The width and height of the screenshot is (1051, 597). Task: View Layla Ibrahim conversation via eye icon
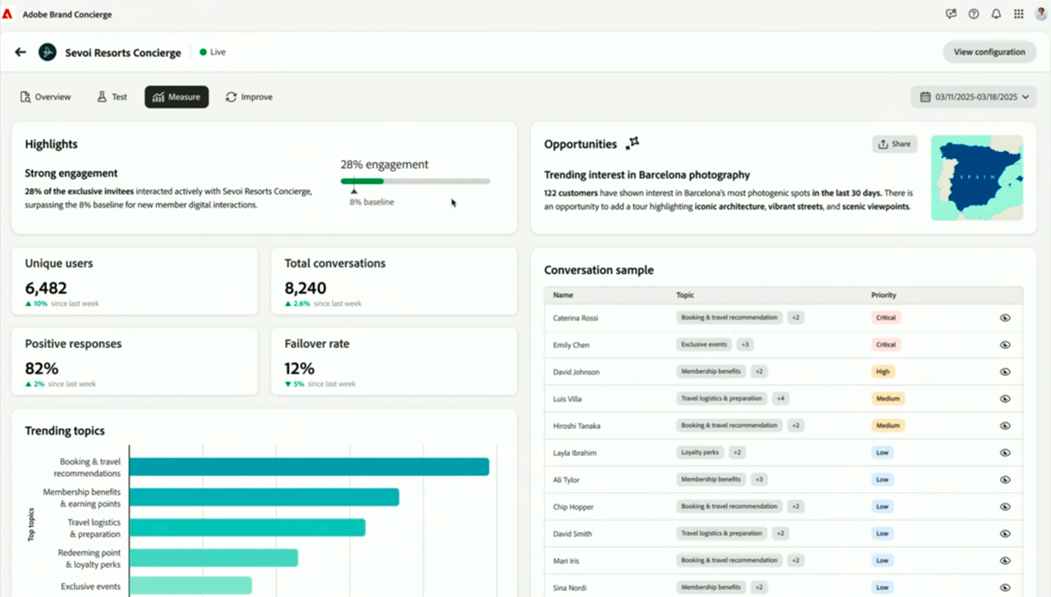pos(1005,453)
